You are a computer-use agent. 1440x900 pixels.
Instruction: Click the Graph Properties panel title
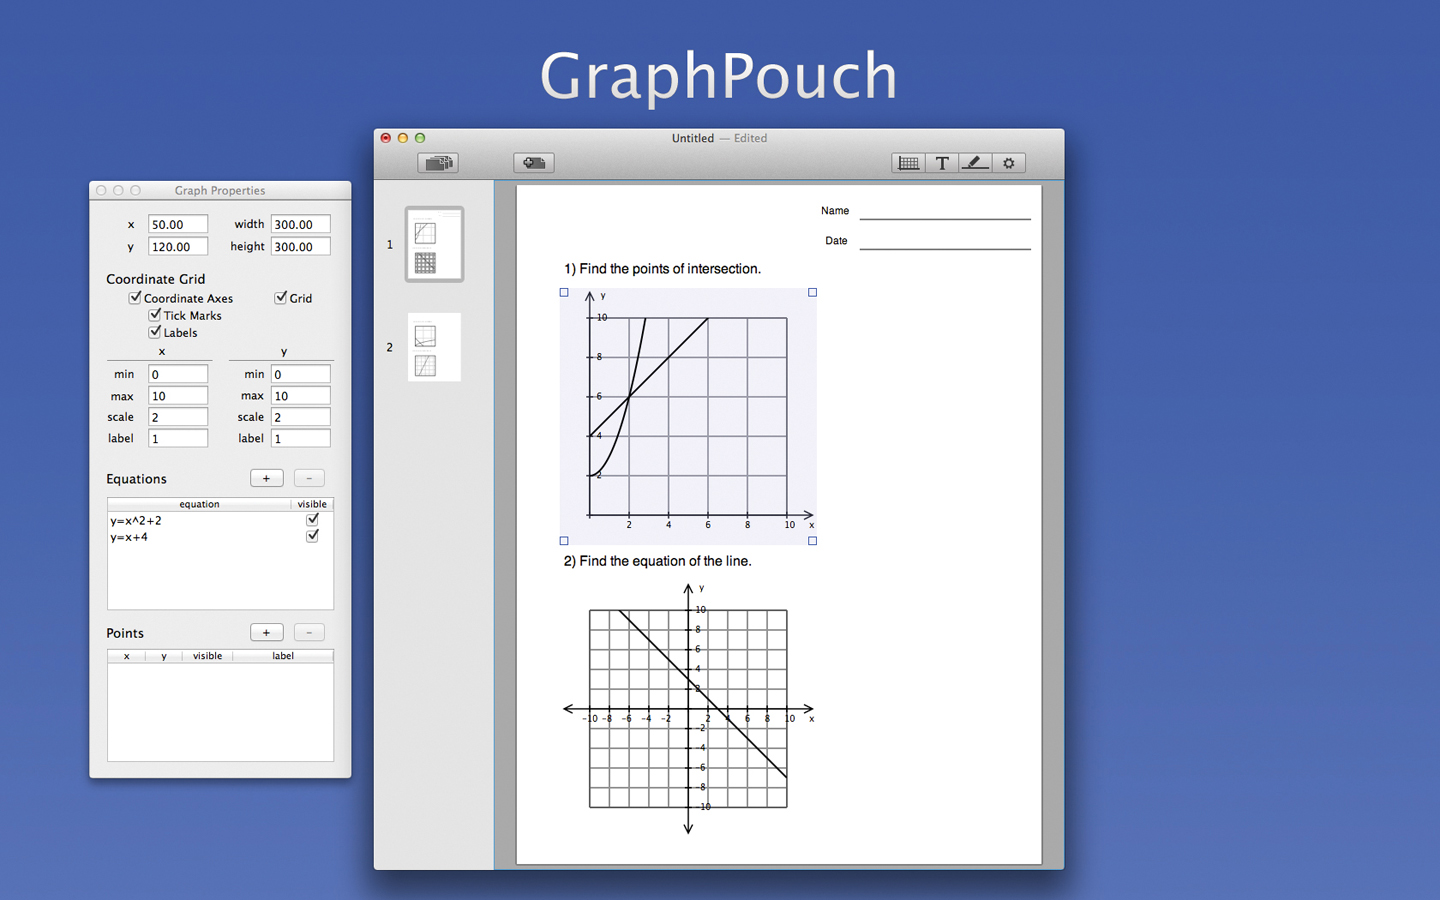(x=220, y=190)
